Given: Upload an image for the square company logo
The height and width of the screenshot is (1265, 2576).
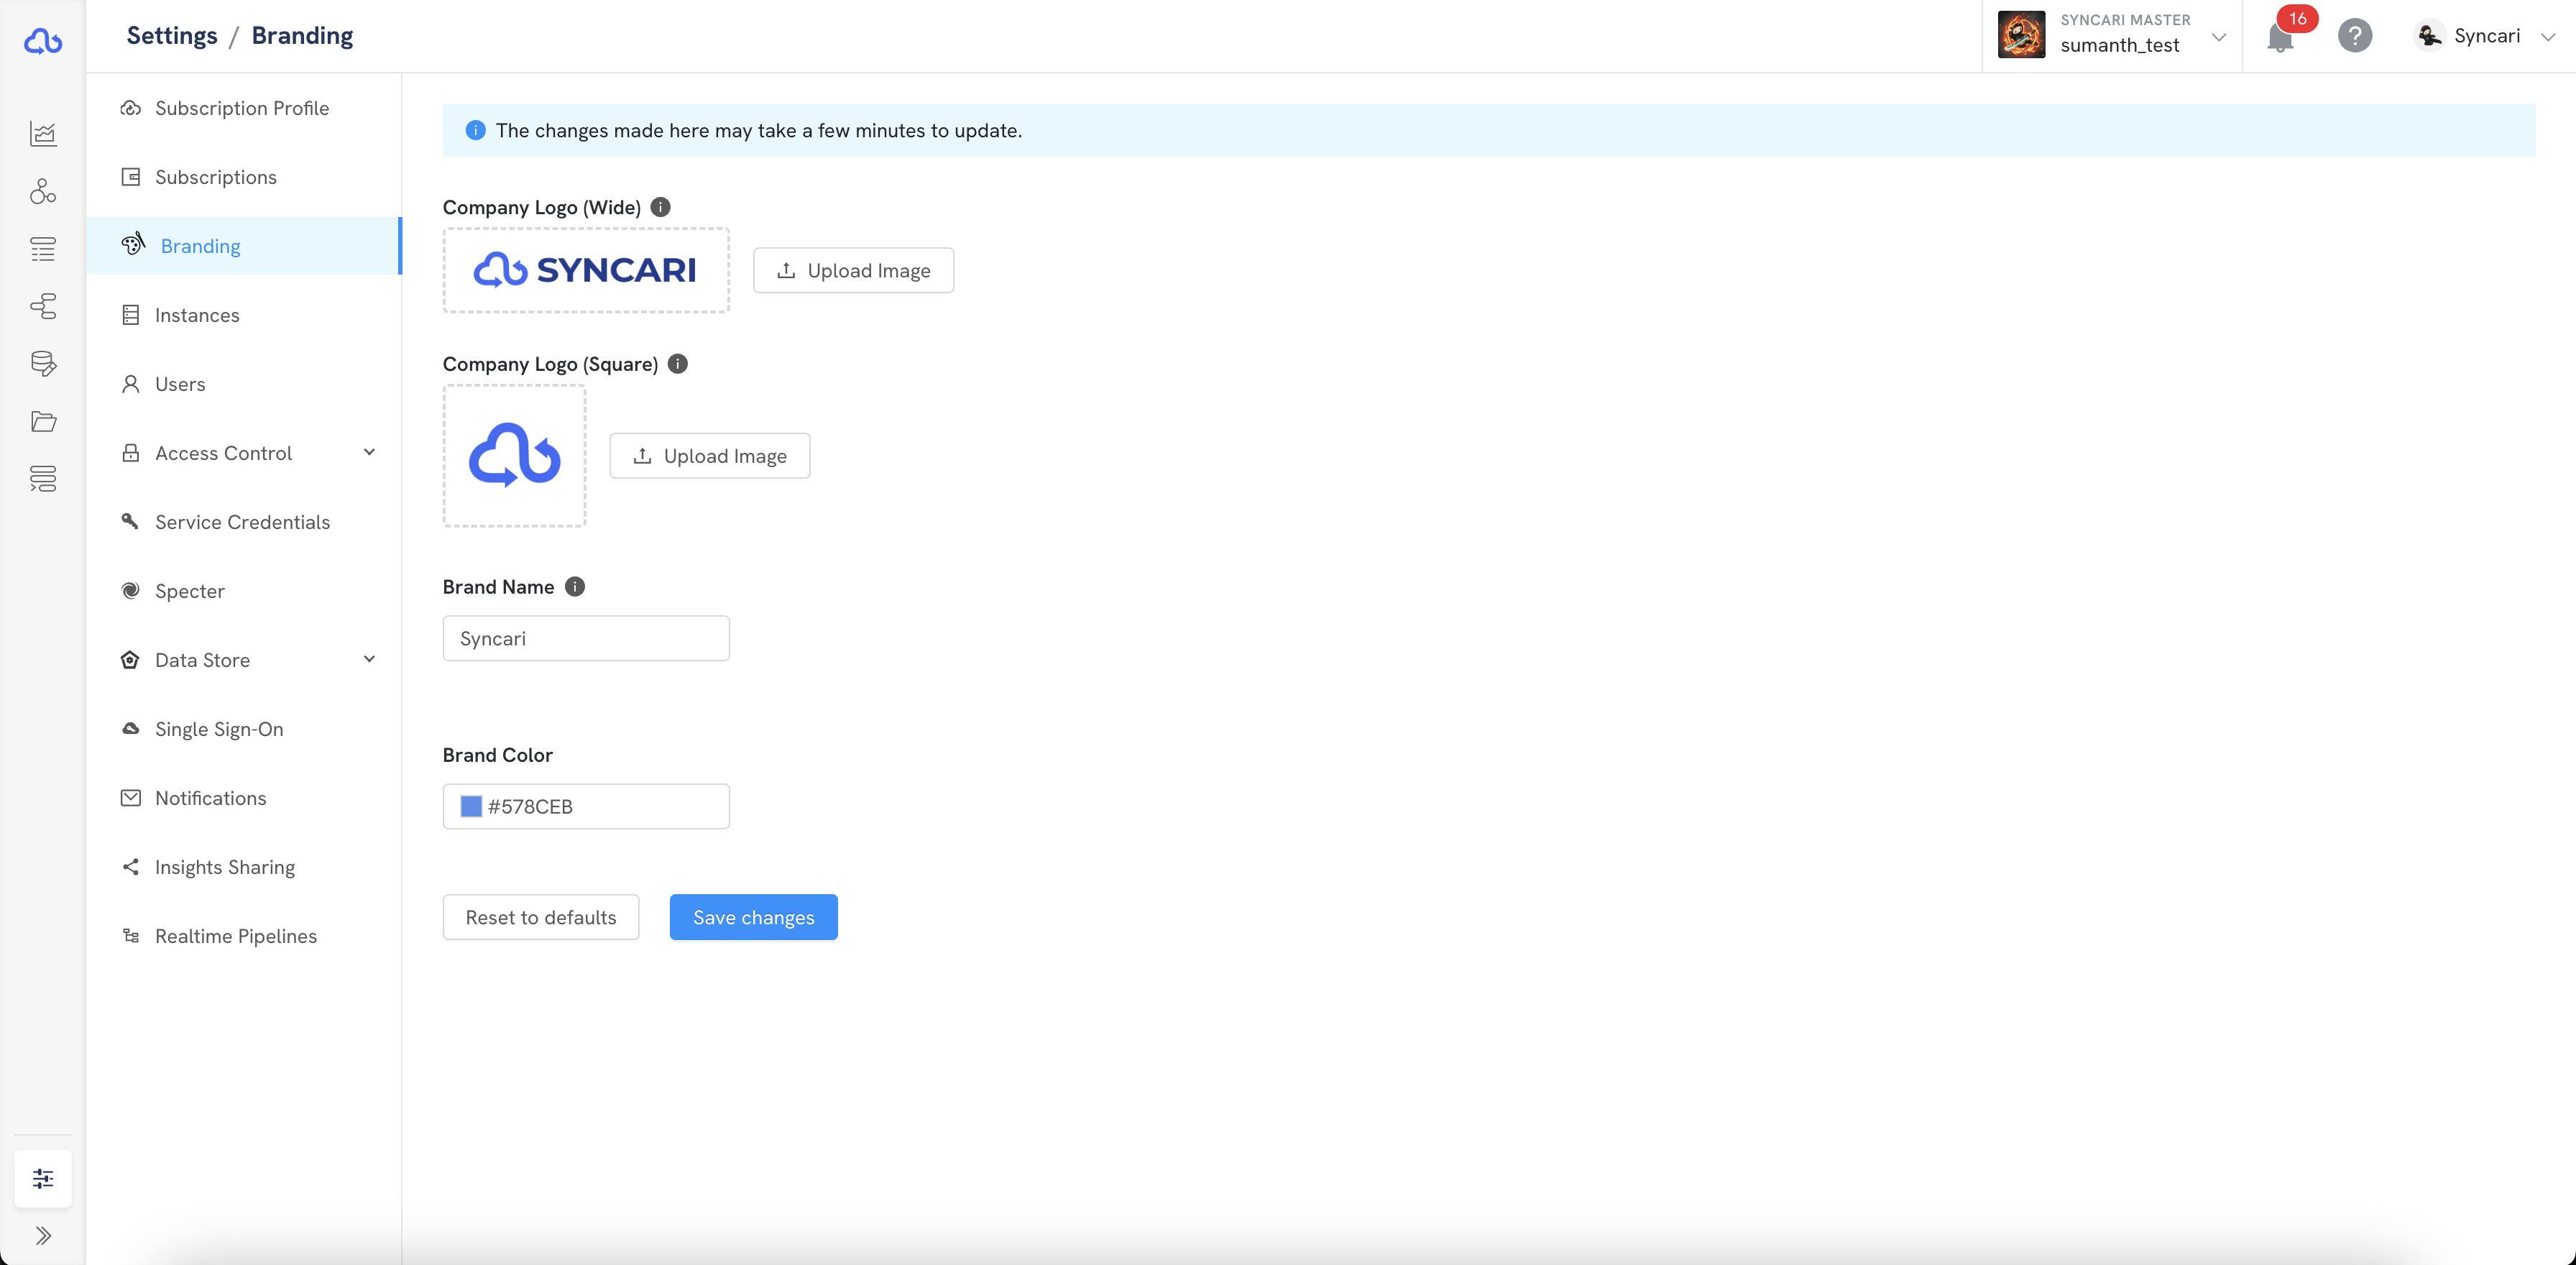Looking at the screenshot, I should tap(710, 456).
